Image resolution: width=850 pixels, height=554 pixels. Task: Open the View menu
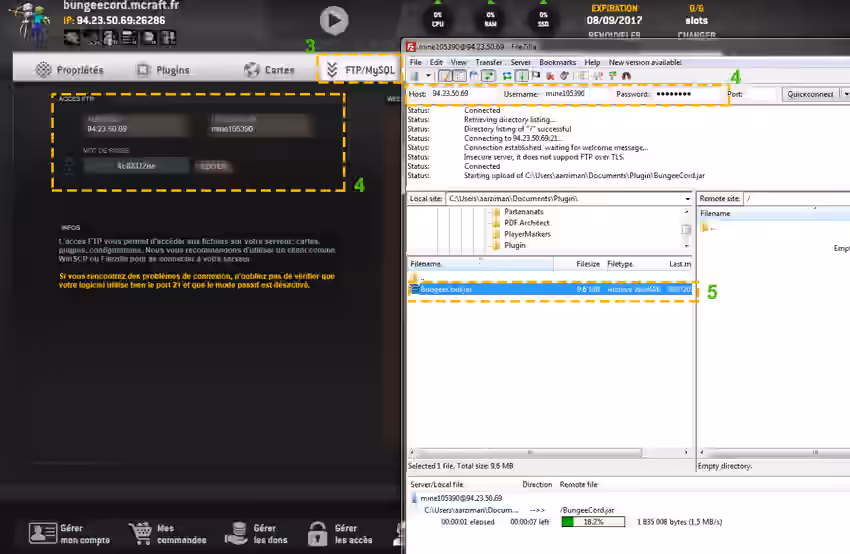pos(459,62)
